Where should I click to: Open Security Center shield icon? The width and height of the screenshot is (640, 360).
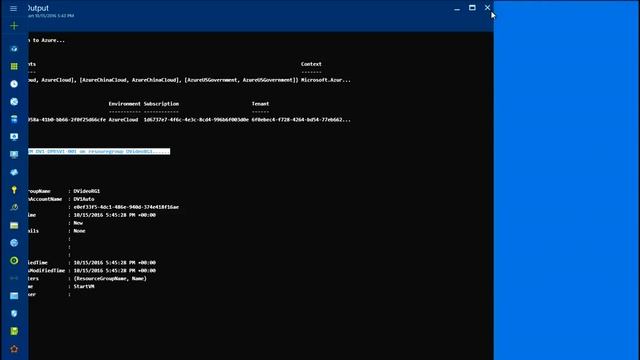click(14, 313)
